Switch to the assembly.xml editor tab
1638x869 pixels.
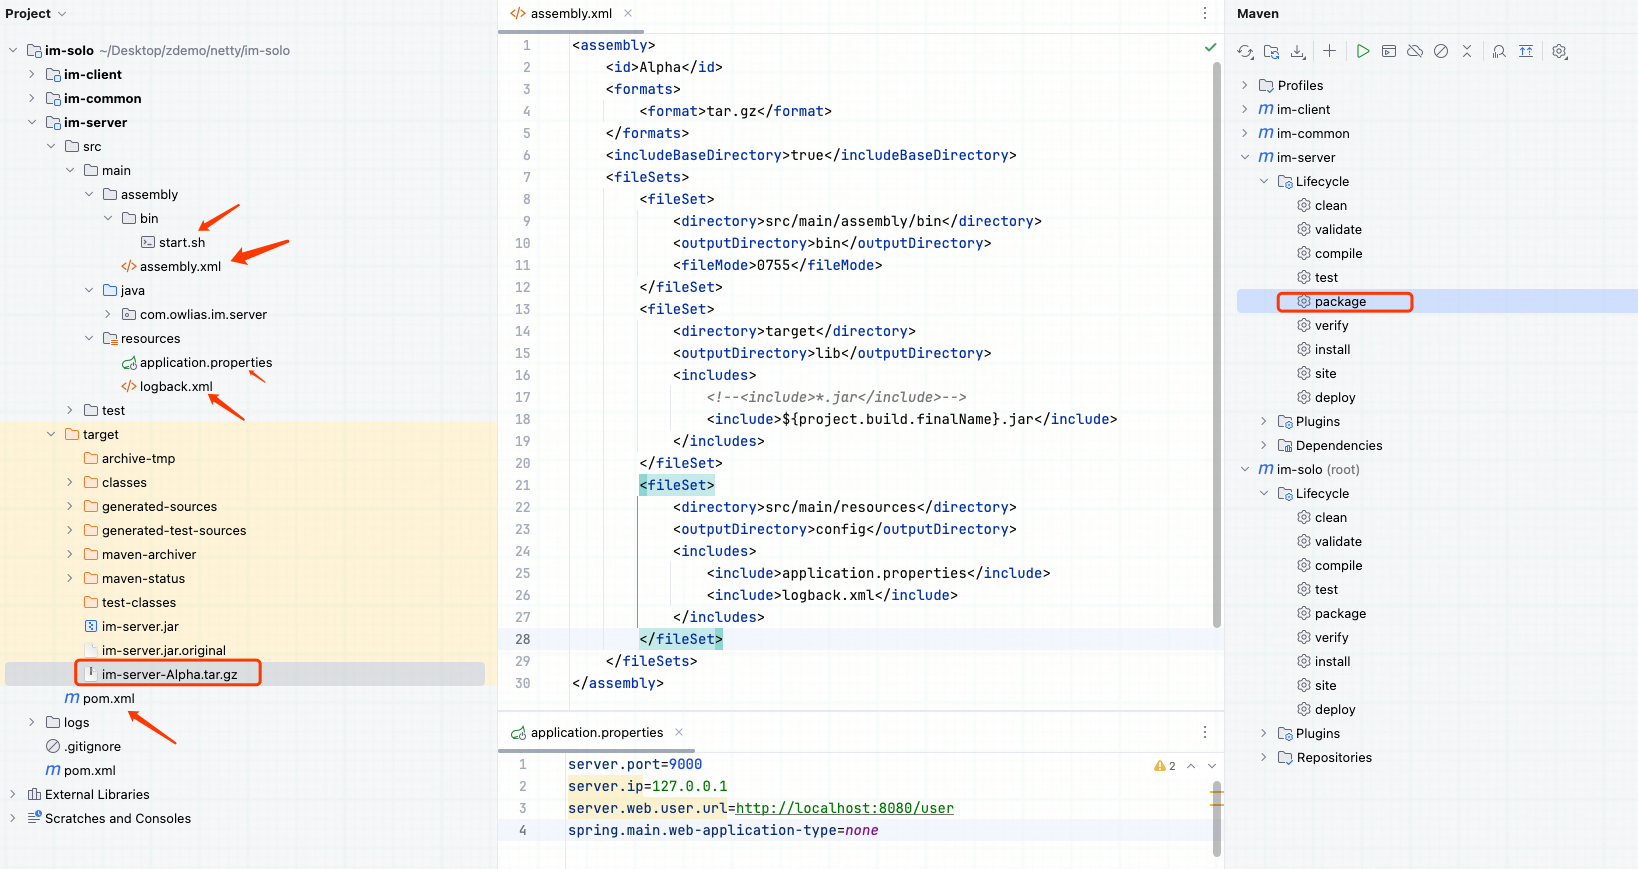pyautogui.click(x=570, y=14)
